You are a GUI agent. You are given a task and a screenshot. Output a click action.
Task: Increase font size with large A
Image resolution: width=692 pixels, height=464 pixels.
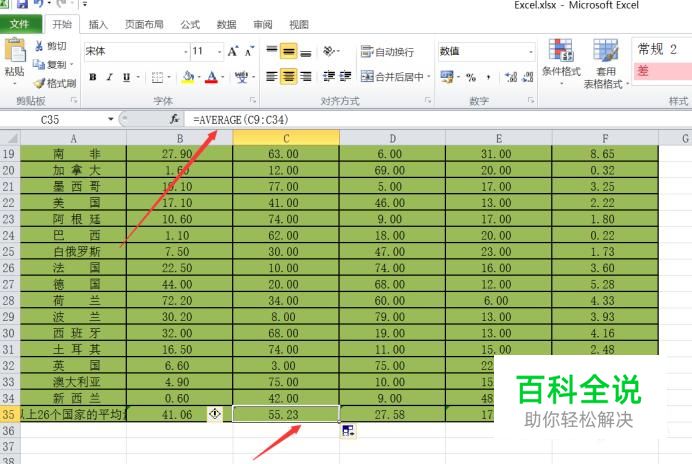pyautogui.click(x=233, y=51)
